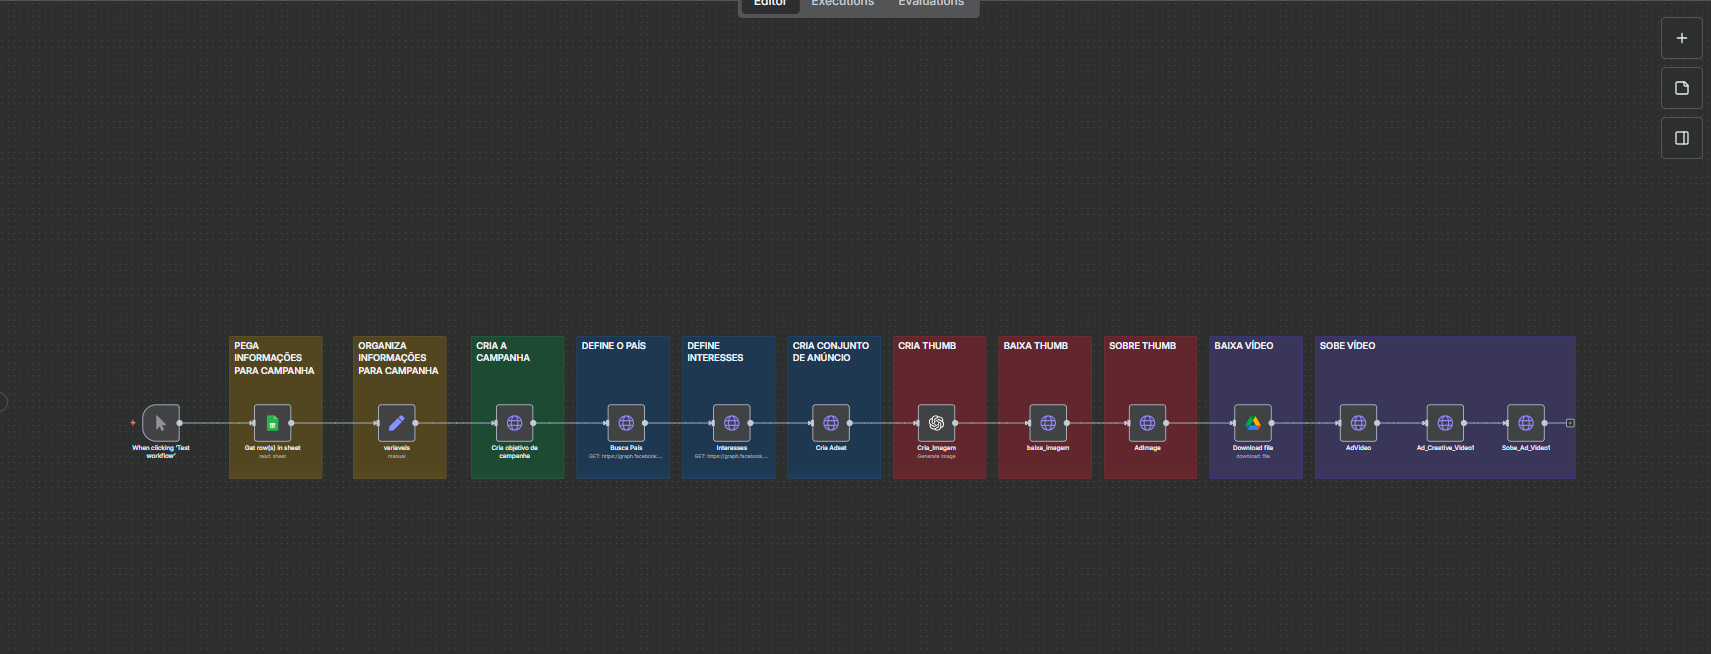Click the plus connector after Sobe_Ad_Video1

tap(1570, 423)
